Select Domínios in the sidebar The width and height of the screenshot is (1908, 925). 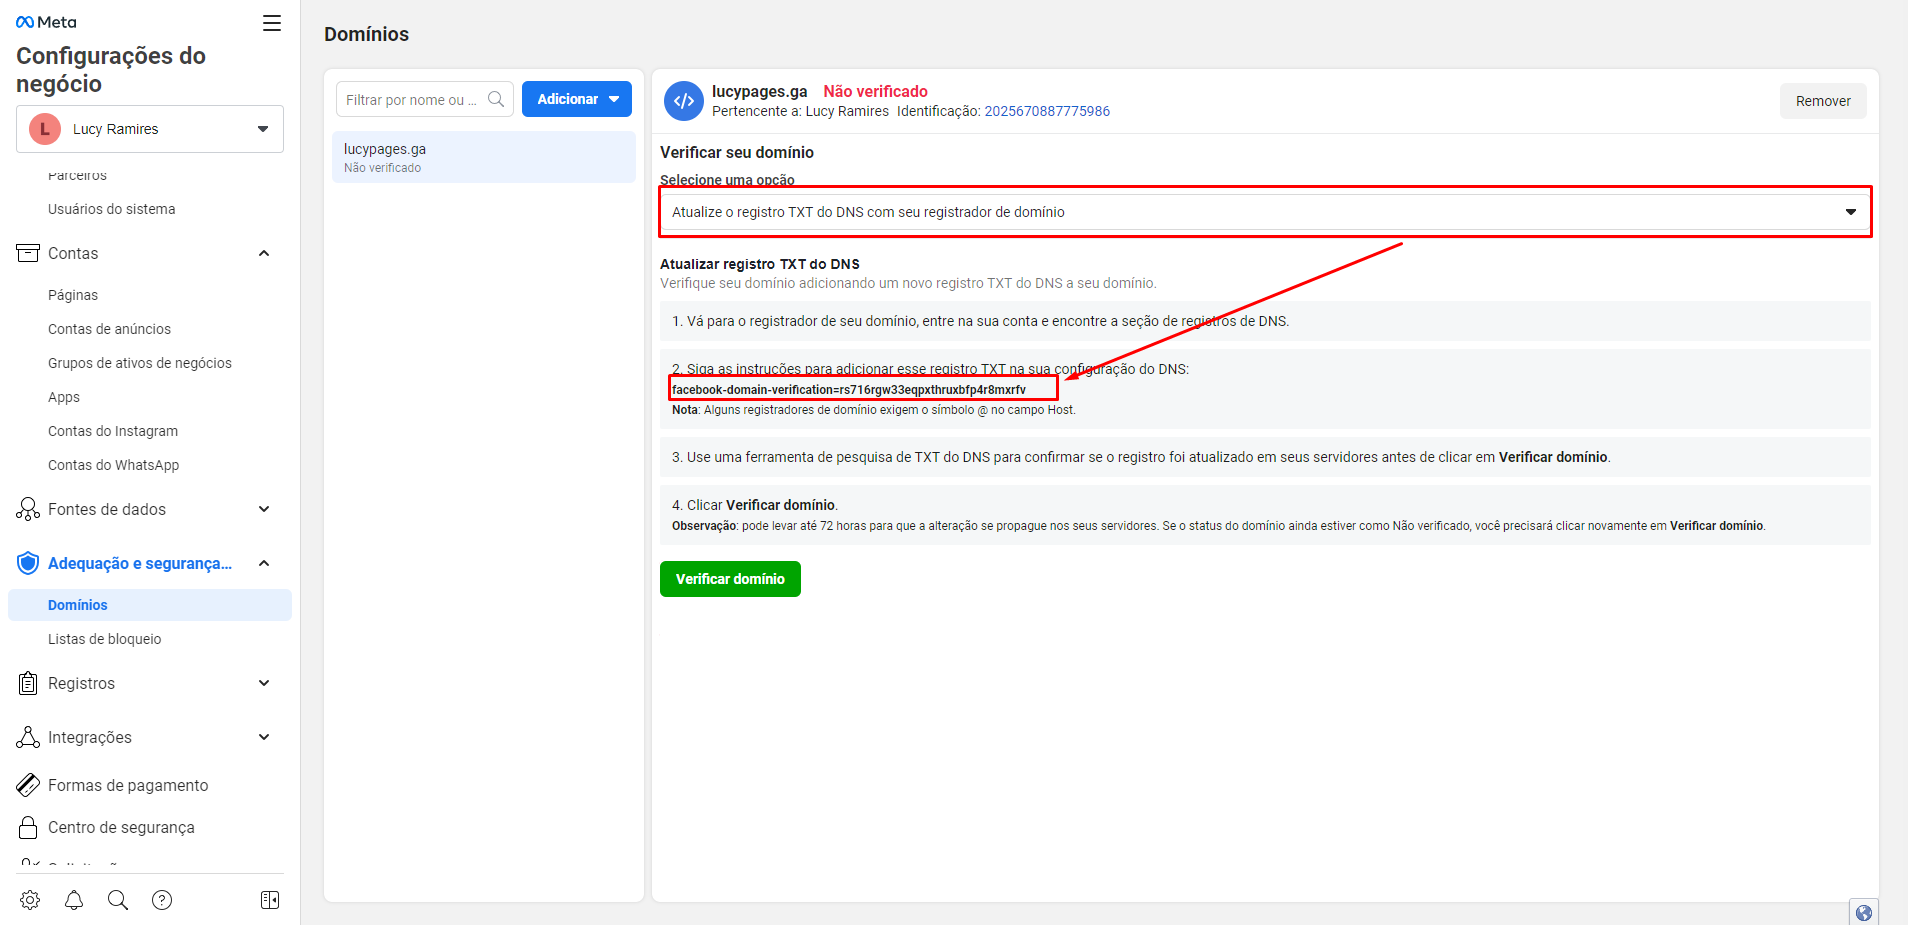pos(150,605)
